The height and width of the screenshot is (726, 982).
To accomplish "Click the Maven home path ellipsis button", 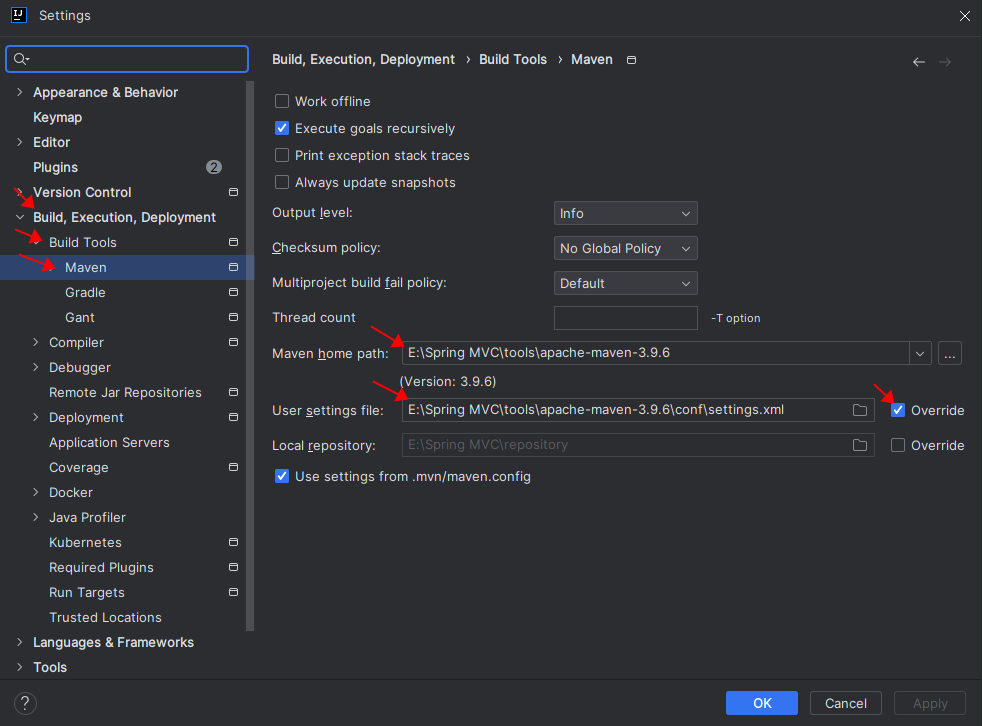I will [950, 353].
